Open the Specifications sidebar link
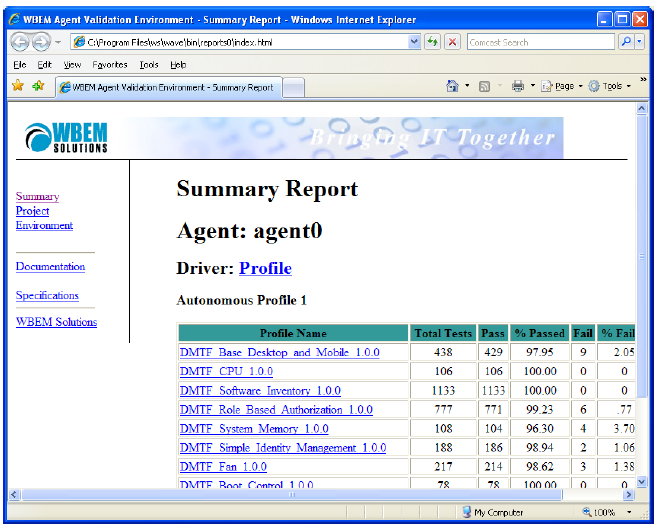The image size is (659, 531). point(47,296)
